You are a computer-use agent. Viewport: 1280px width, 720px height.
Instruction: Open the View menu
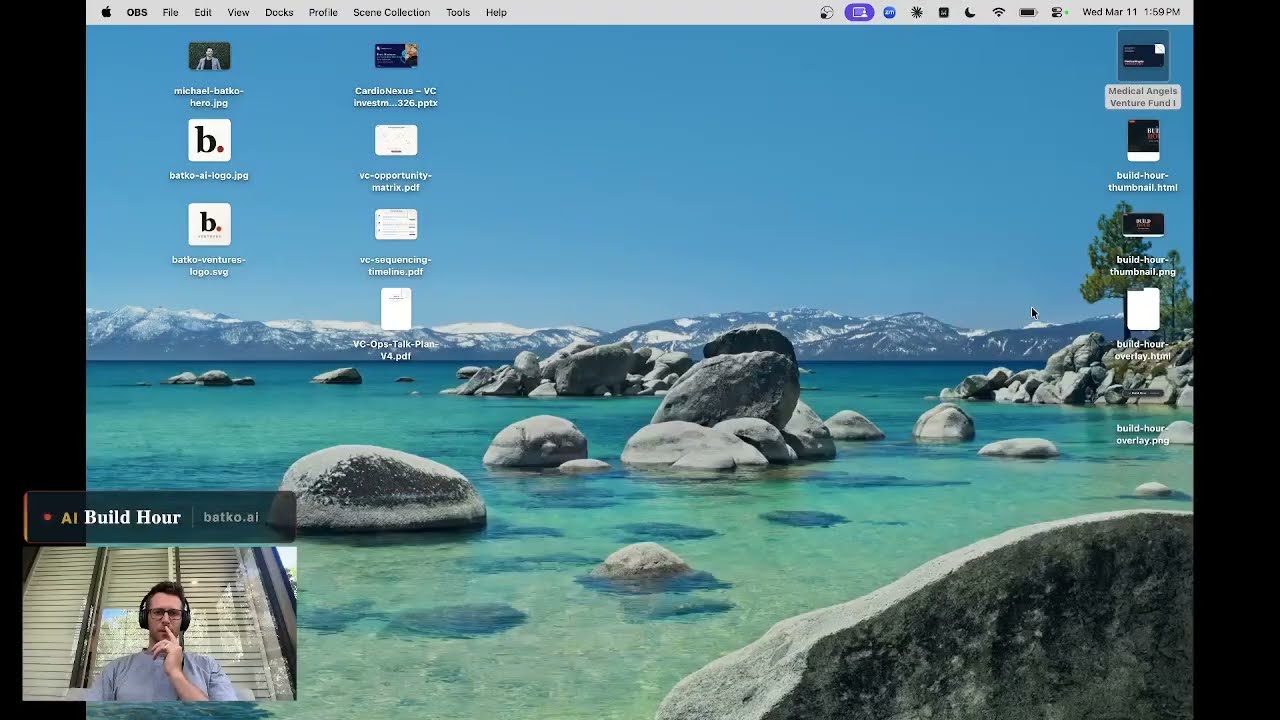(238, 12)
